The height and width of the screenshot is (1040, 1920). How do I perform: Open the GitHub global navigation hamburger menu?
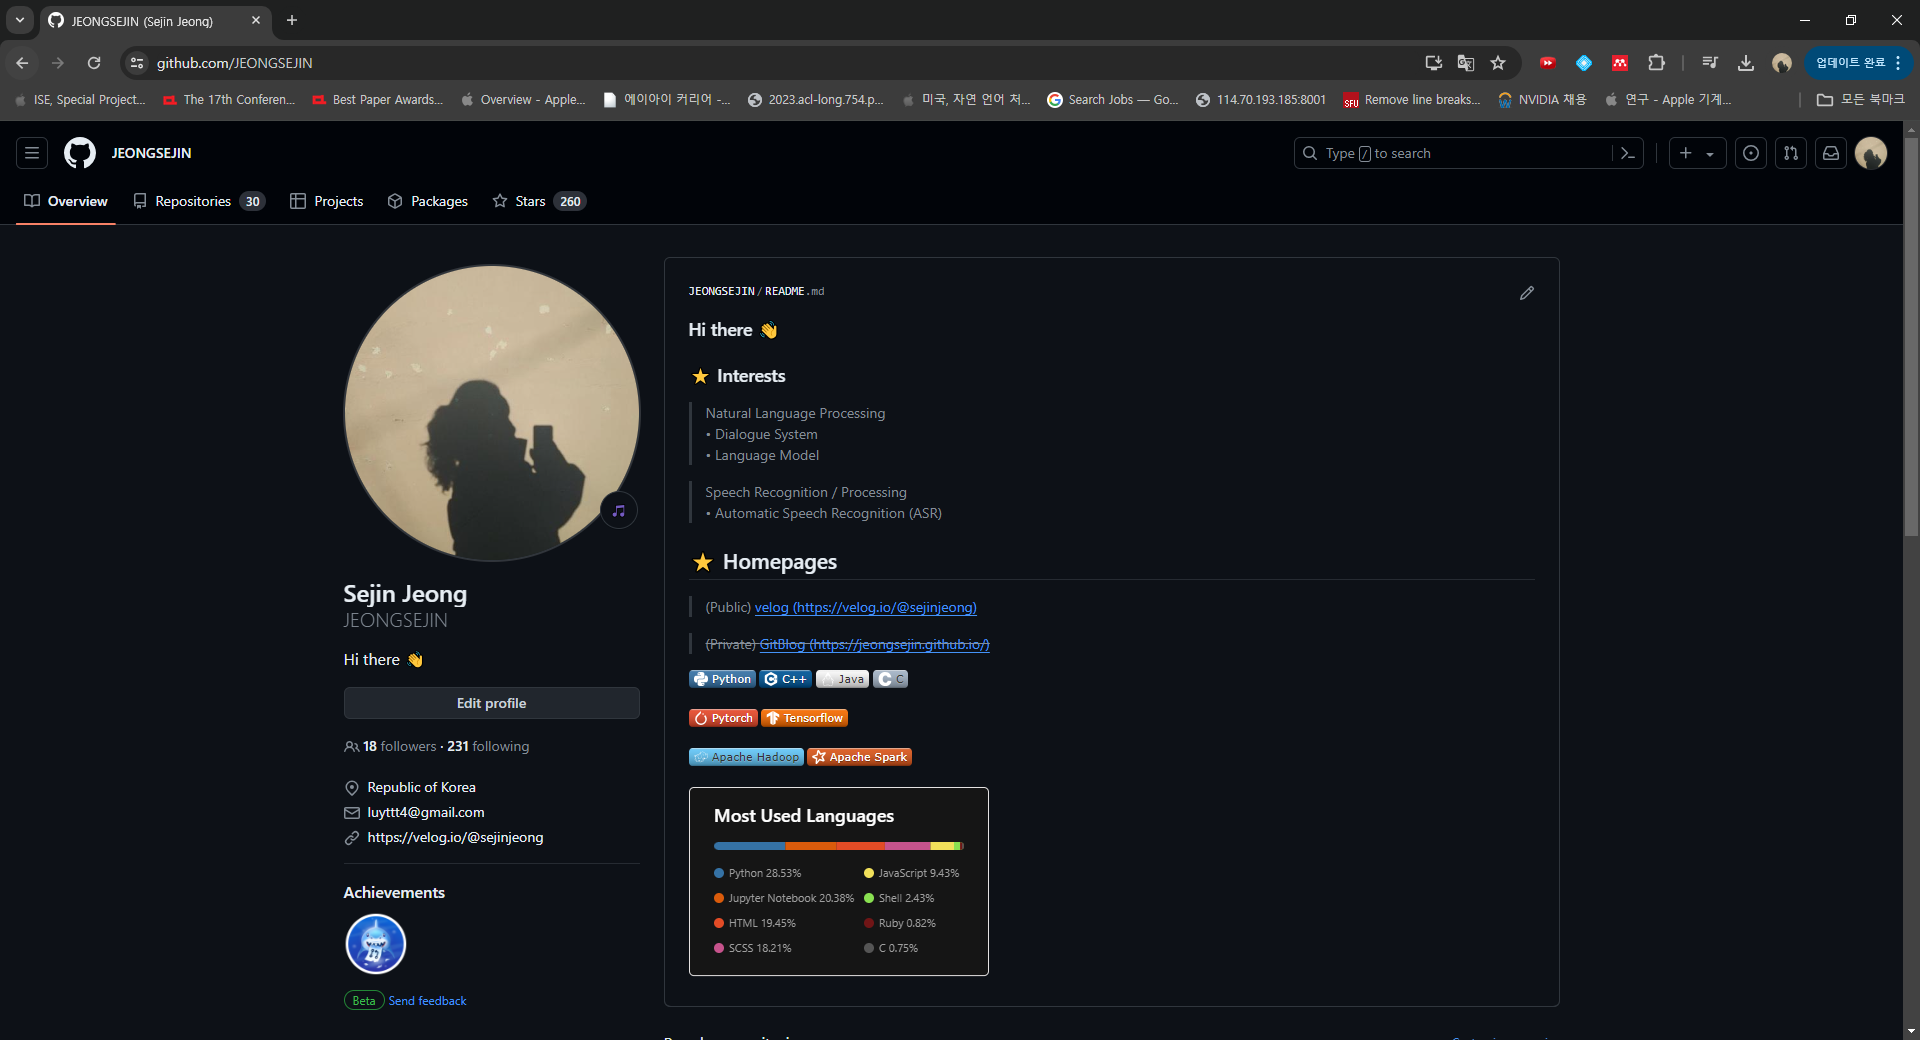(x=32, y=153)
